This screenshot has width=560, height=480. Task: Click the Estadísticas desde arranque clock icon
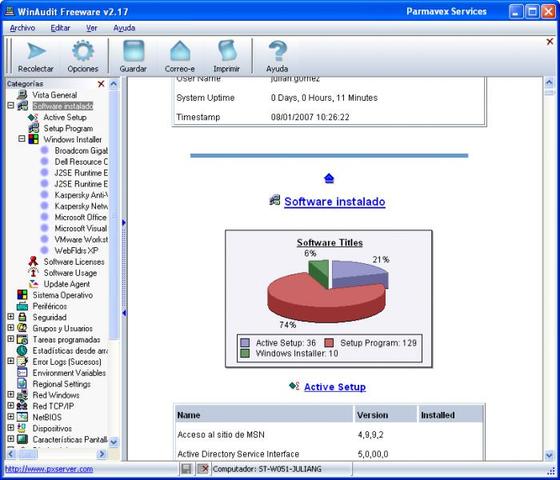coord(22,350)
